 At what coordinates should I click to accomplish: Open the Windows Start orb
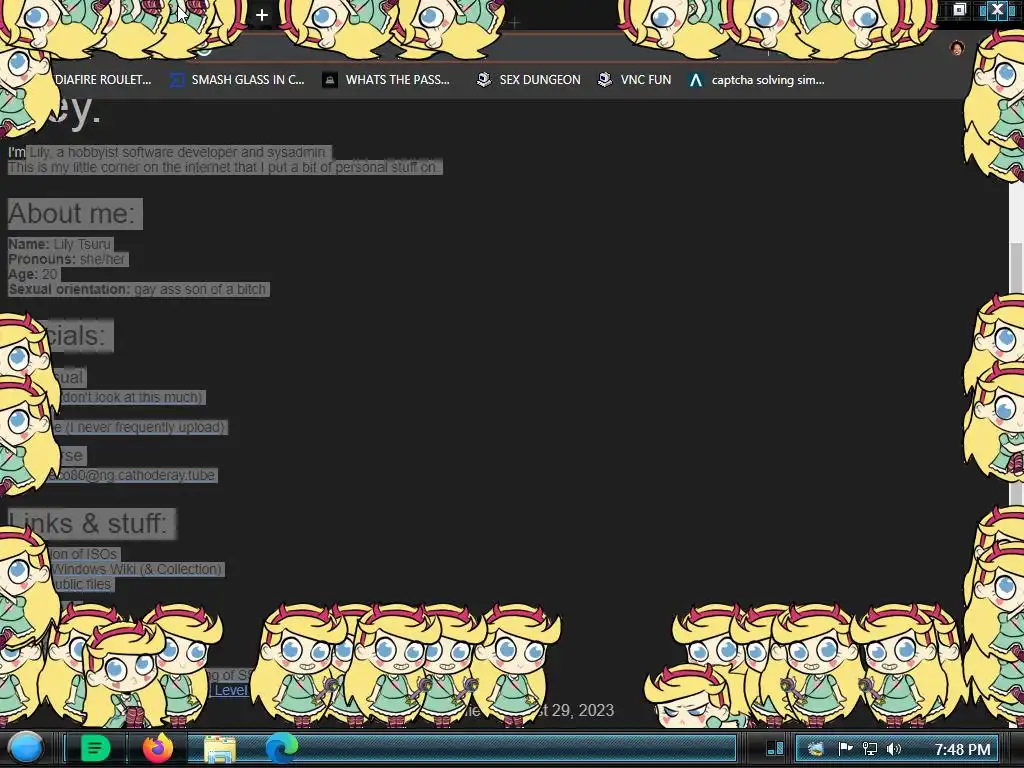(25, 748)
